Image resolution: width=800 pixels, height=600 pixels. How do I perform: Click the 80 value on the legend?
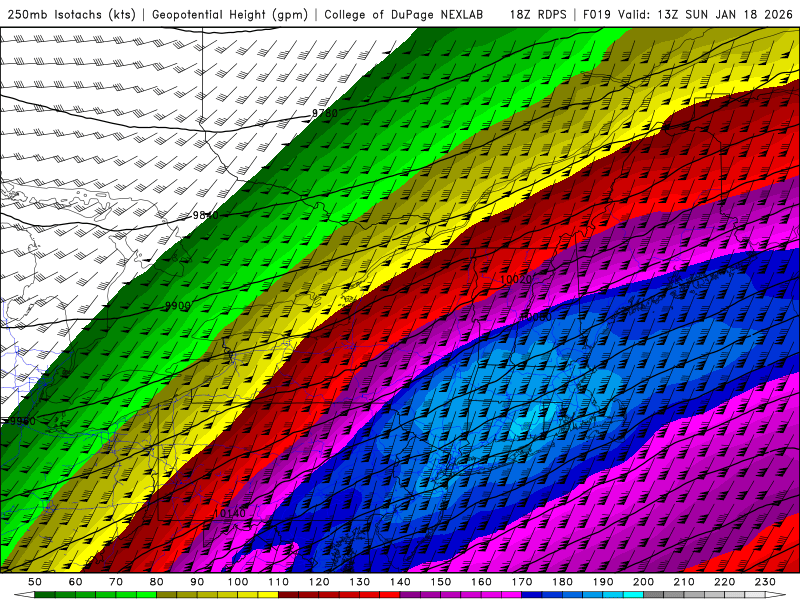pos(157,582)
